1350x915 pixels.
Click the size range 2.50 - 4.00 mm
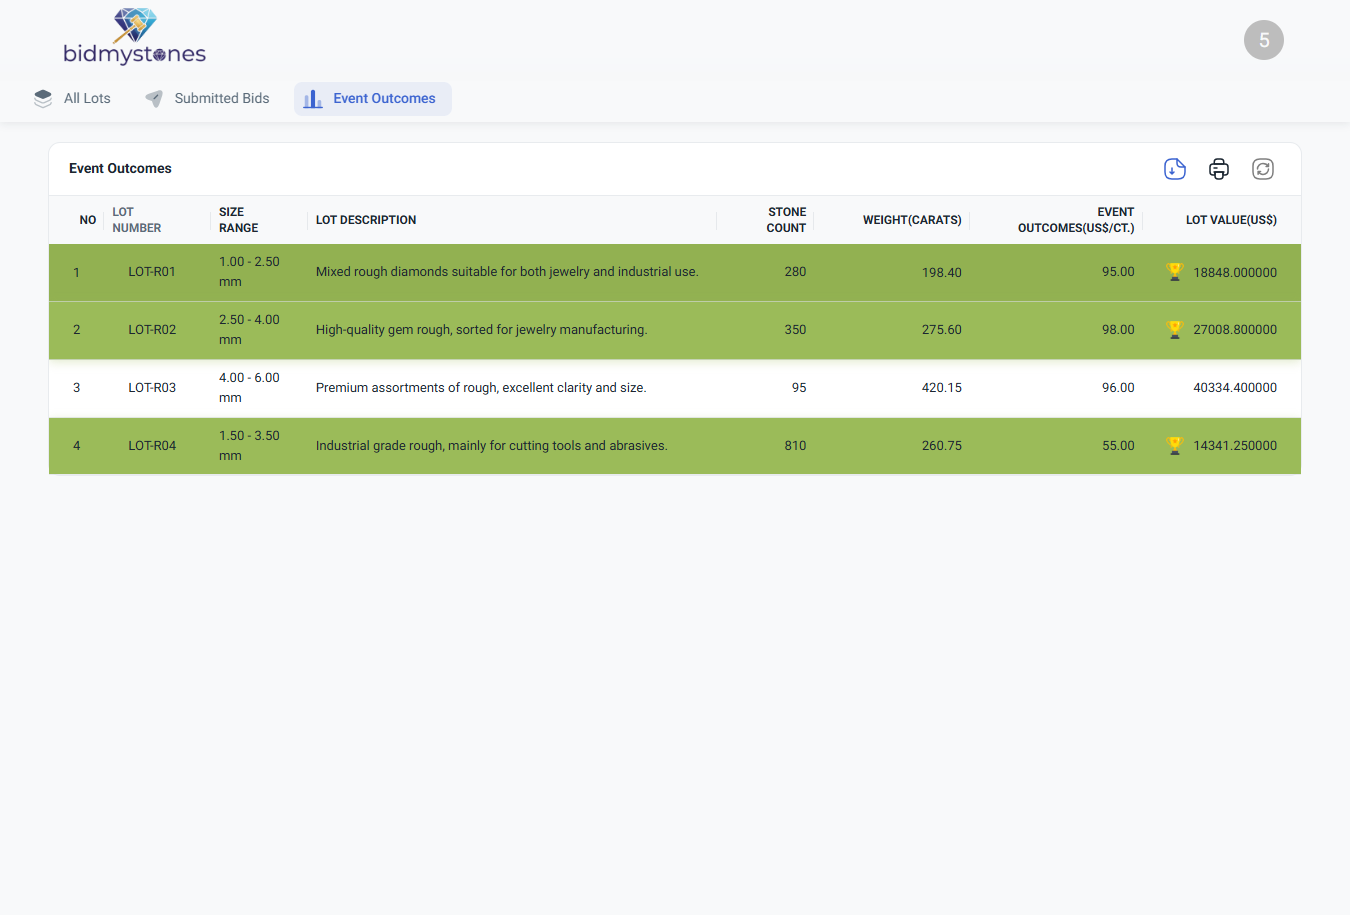tap(249, 330)
